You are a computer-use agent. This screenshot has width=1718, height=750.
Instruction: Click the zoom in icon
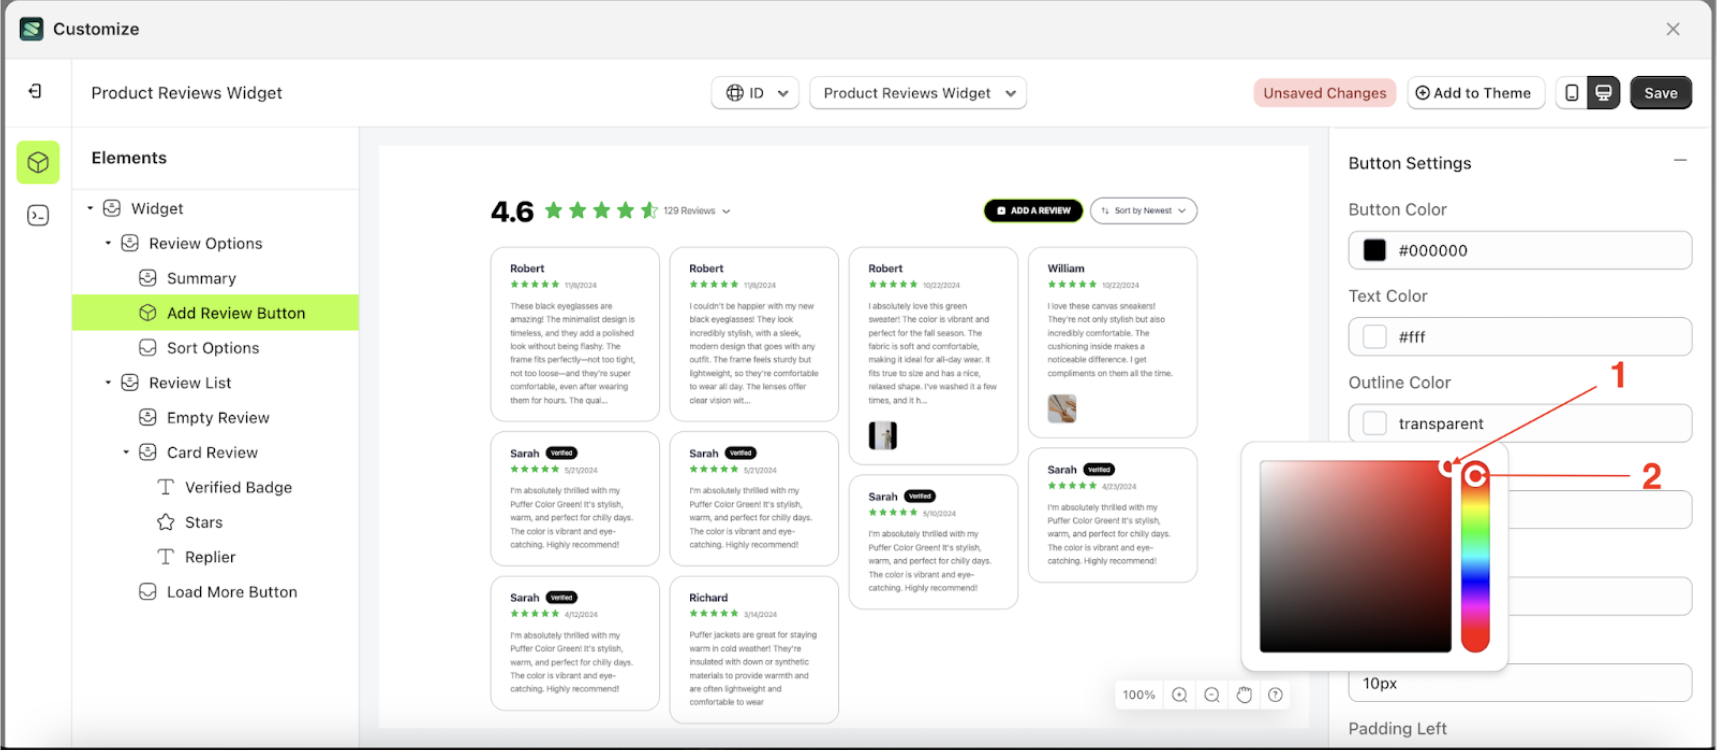click(x=1180, y=695)
